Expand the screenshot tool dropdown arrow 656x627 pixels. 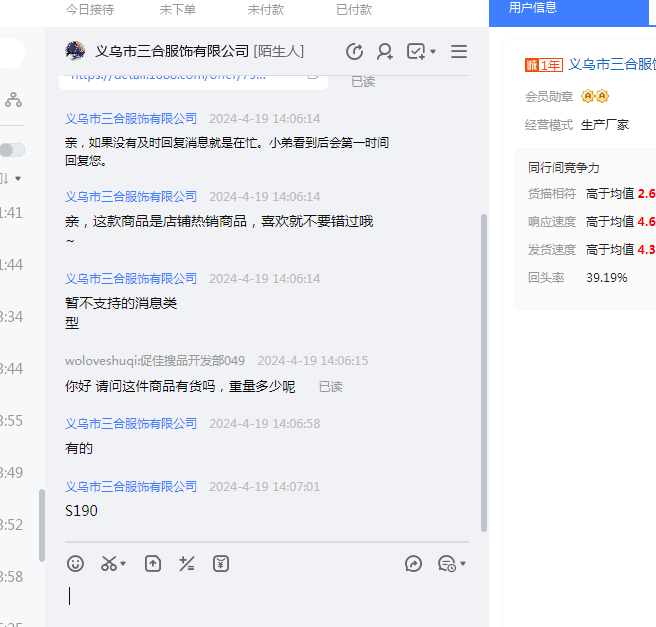coord(123,565)
